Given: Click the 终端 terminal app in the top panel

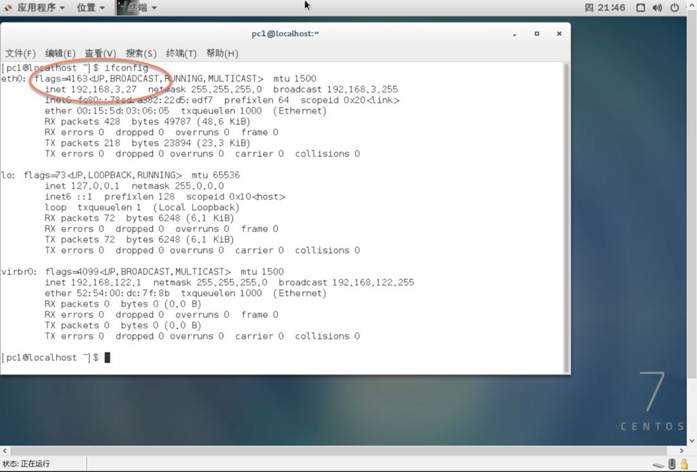Looking at the screenshot, I should pos(139,7).
